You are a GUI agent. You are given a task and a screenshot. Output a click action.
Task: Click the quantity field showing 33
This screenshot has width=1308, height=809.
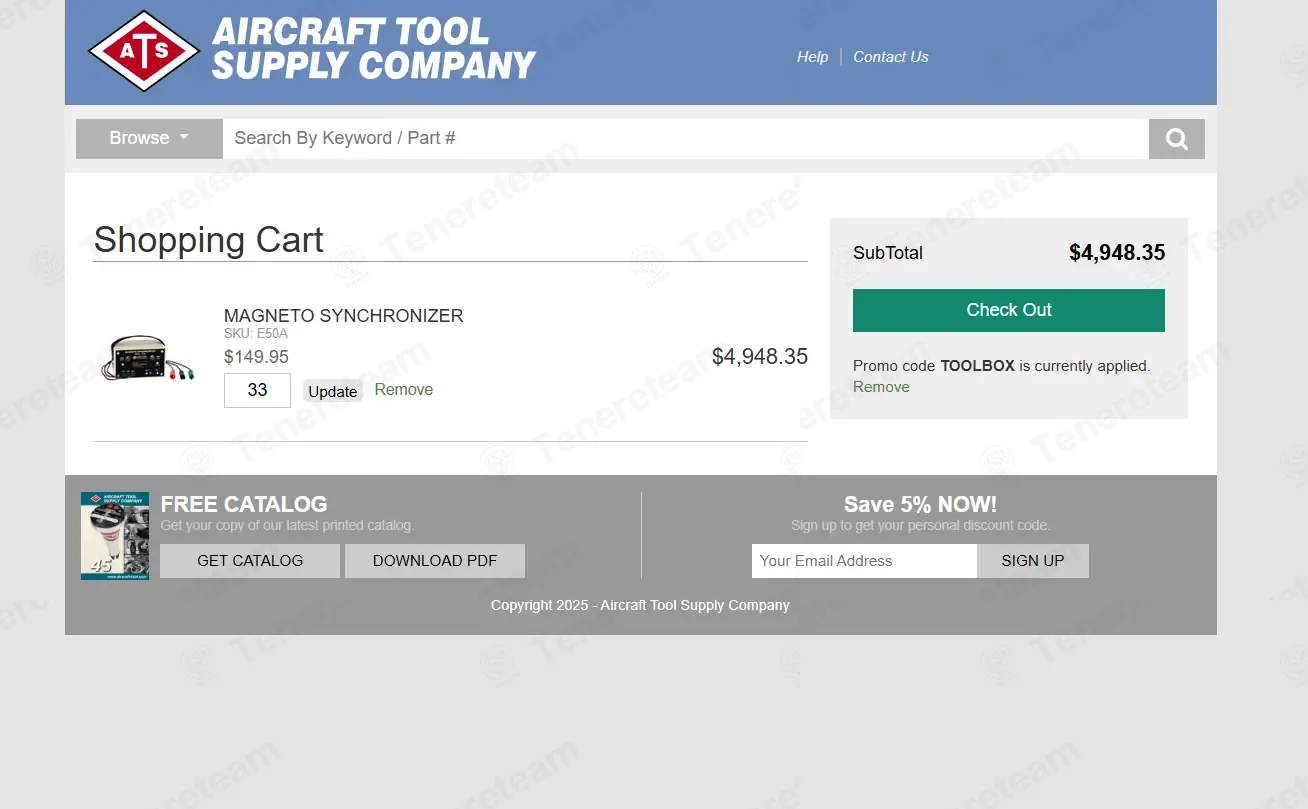click(257, 390)
